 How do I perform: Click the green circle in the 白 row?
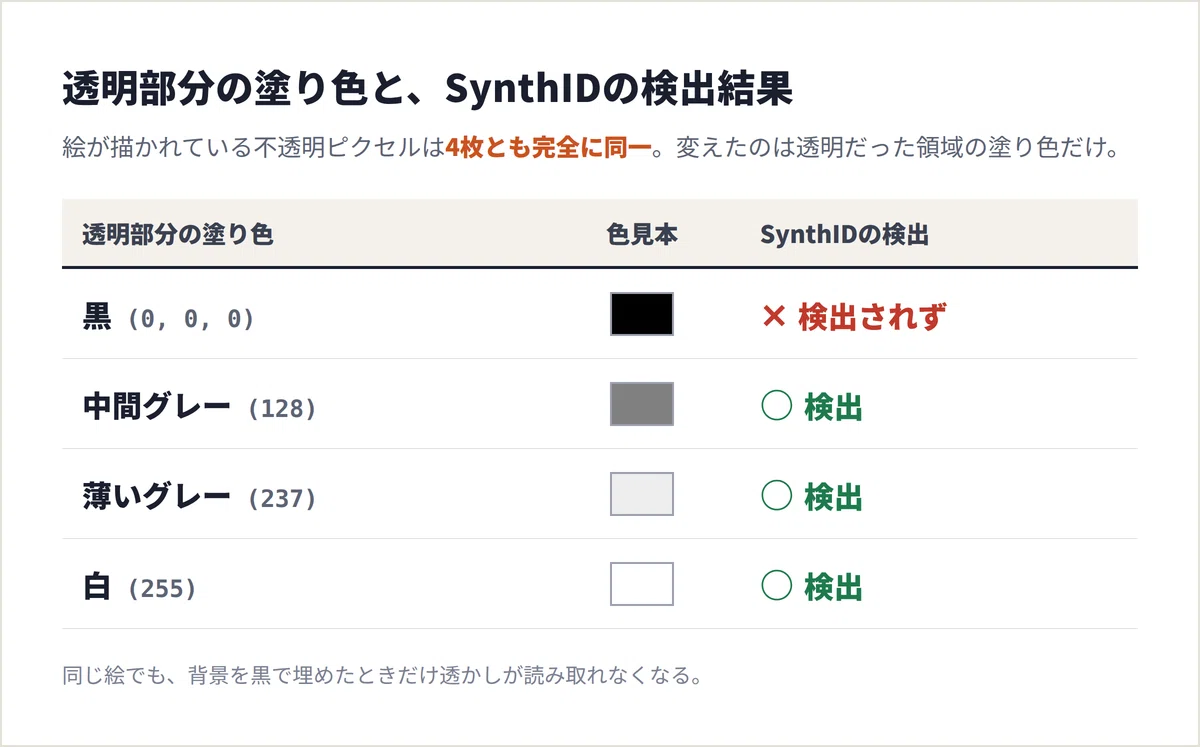pos(776,587)
